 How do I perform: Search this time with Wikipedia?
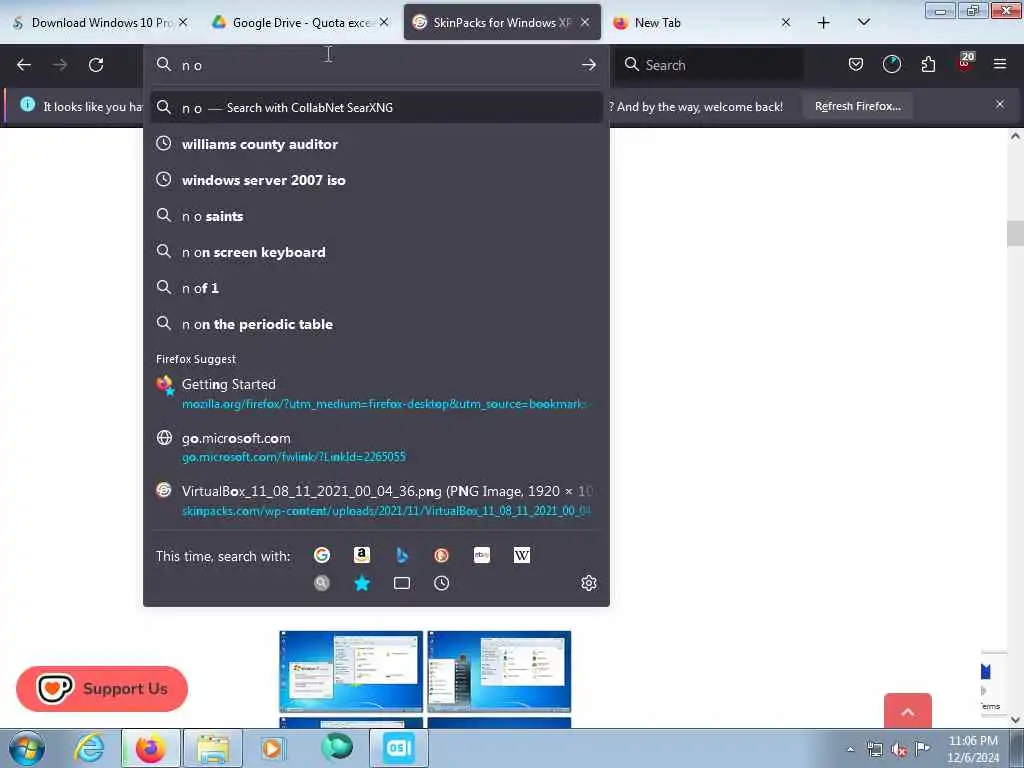tap(521, 555)
